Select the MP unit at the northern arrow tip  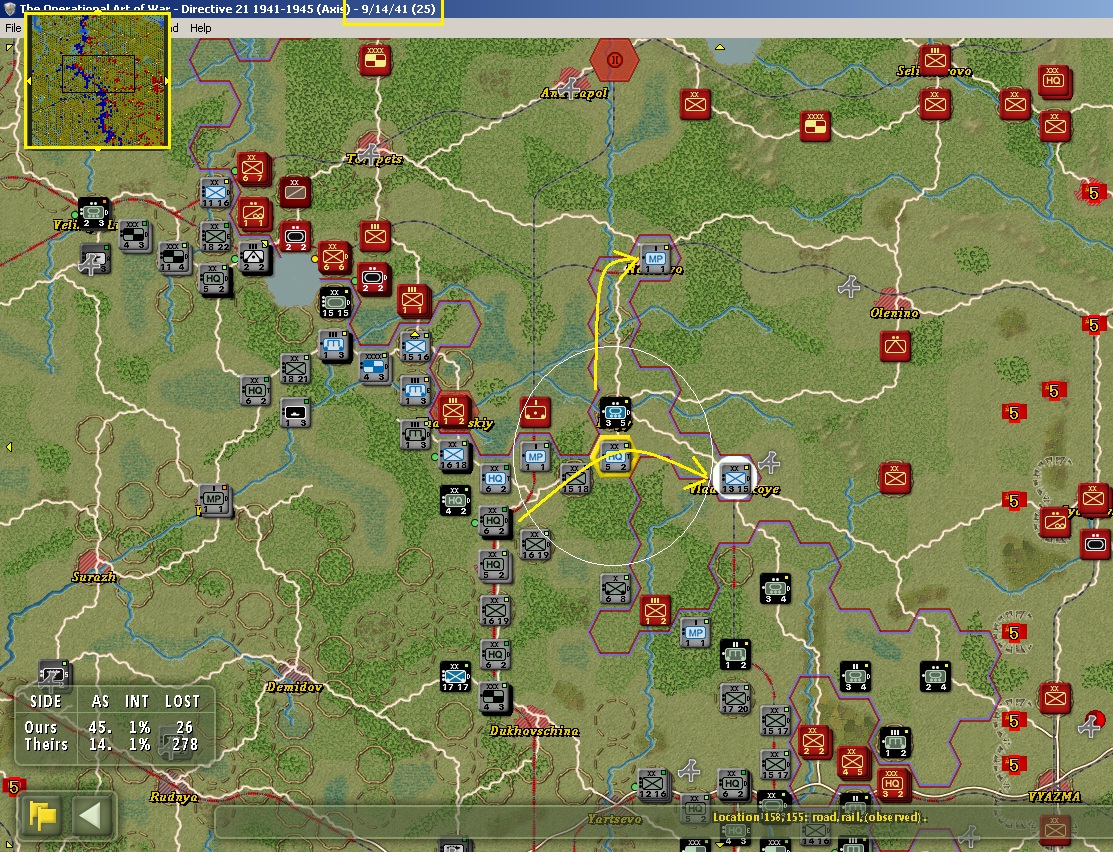[654, 259]
